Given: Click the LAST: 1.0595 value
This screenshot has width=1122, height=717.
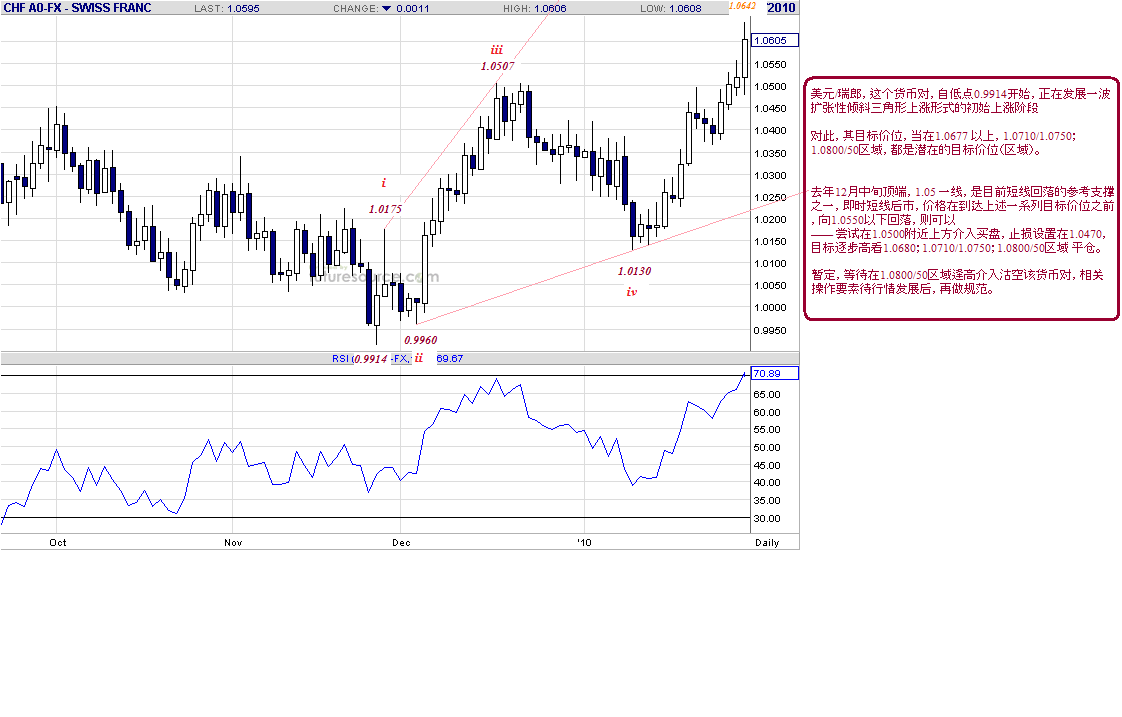Looking at the screenshot, I should click(x=227, y=9).
